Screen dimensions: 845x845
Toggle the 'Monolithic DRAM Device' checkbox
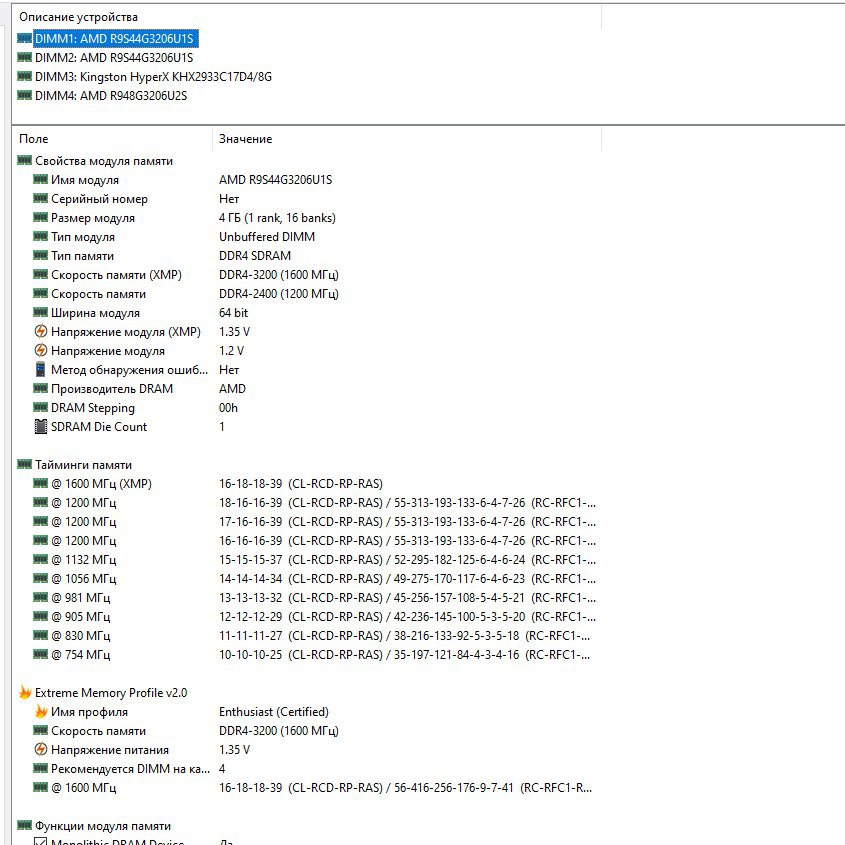tap(40, 841)
